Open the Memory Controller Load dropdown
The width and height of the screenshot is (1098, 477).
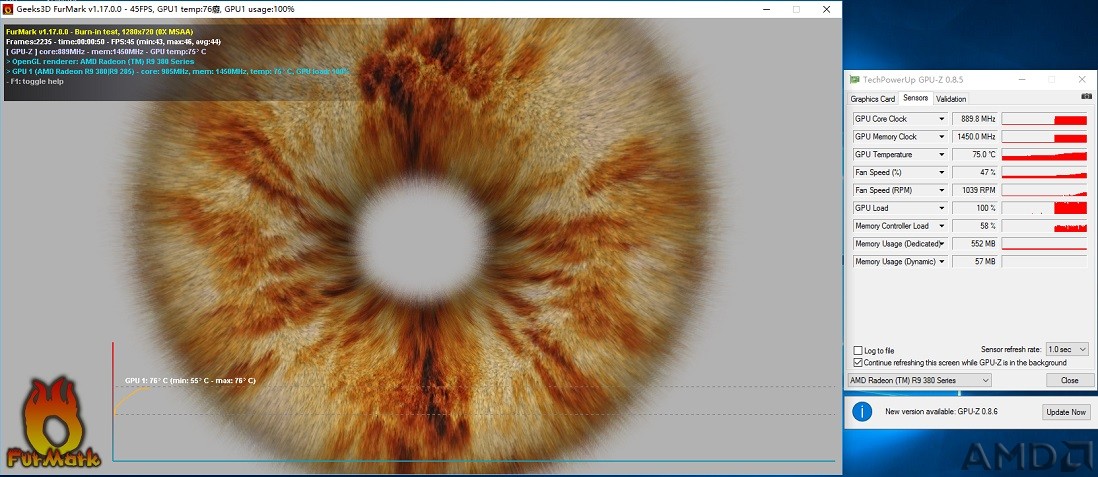click(x=942, y=226)
